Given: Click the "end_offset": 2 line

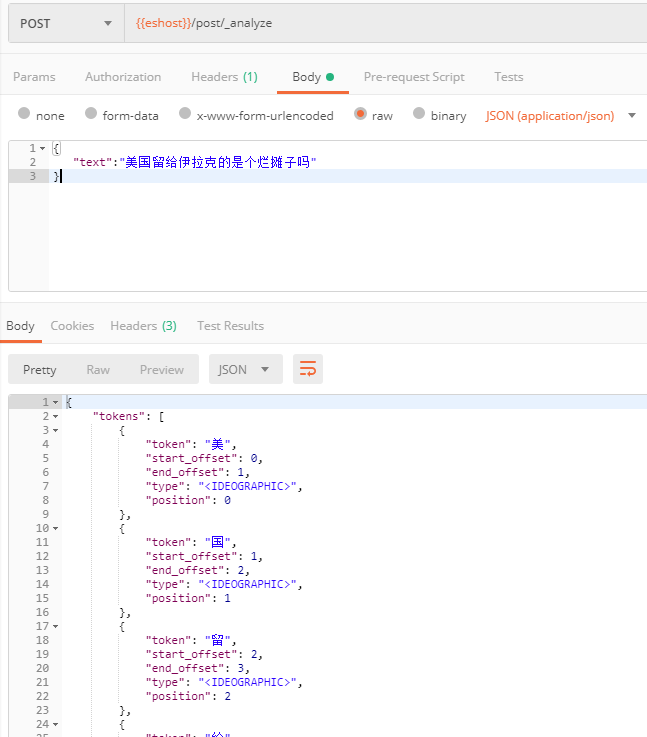Looking at the screenshot, I should coord(197,571).
